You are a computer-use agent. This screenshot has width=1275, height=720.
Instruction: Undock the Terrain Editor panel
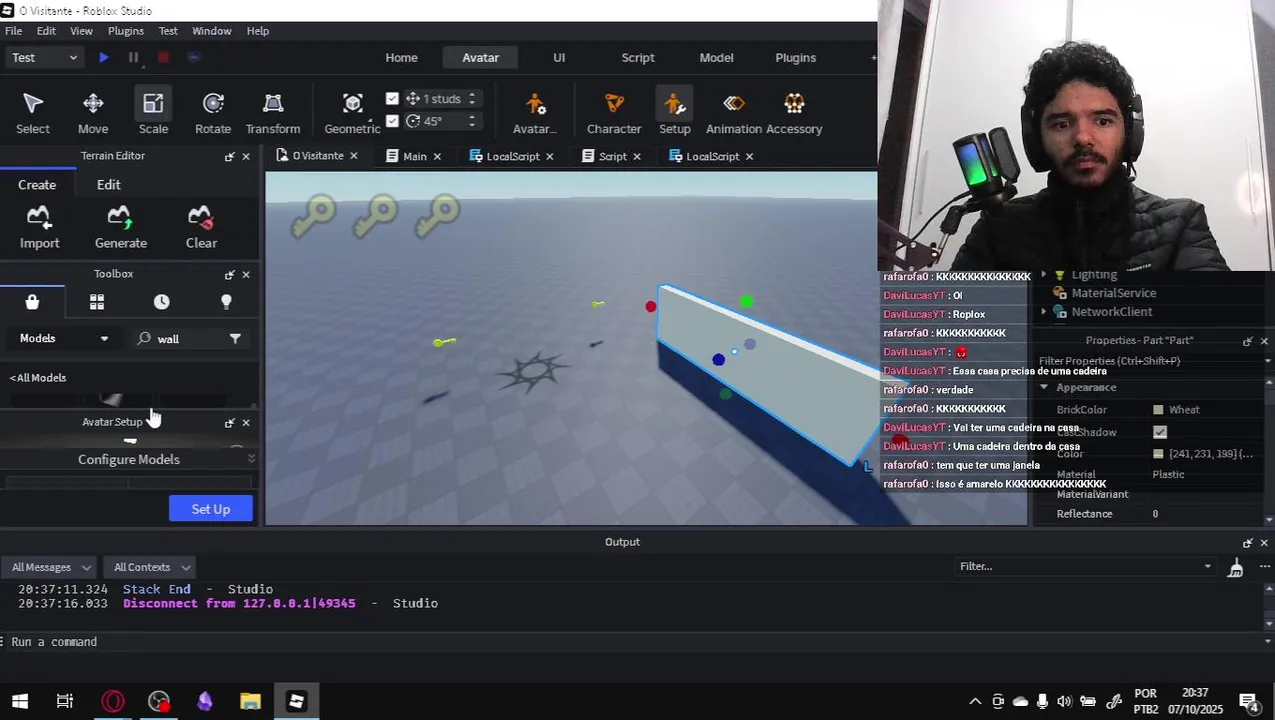(x=230, y=156)
